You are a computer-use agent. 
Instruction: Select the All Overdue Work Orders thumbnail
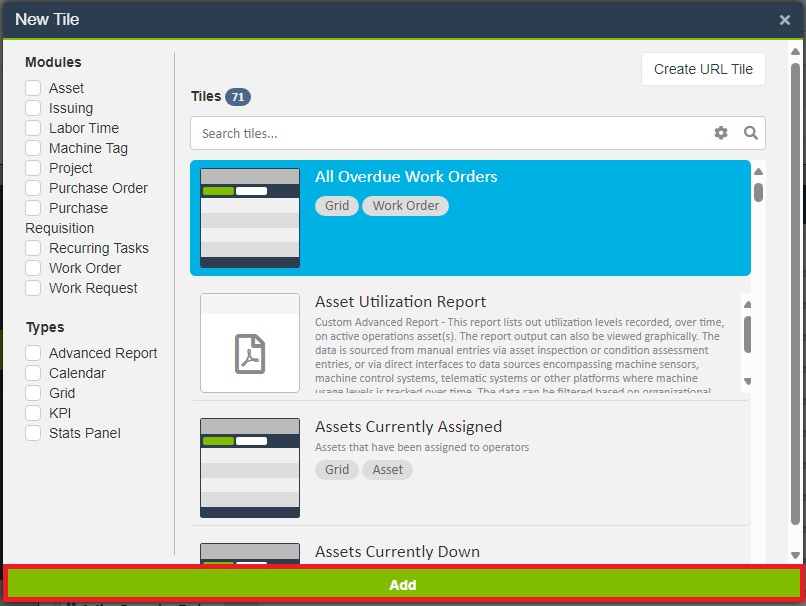[x=250, y=218]
